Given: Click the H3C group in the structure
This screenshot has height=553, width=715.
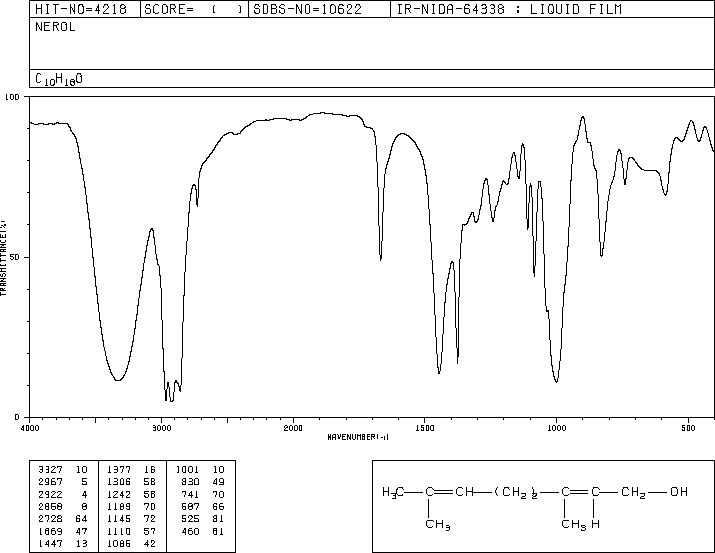Looking at the screenshot, I should (x=393, y=492).
